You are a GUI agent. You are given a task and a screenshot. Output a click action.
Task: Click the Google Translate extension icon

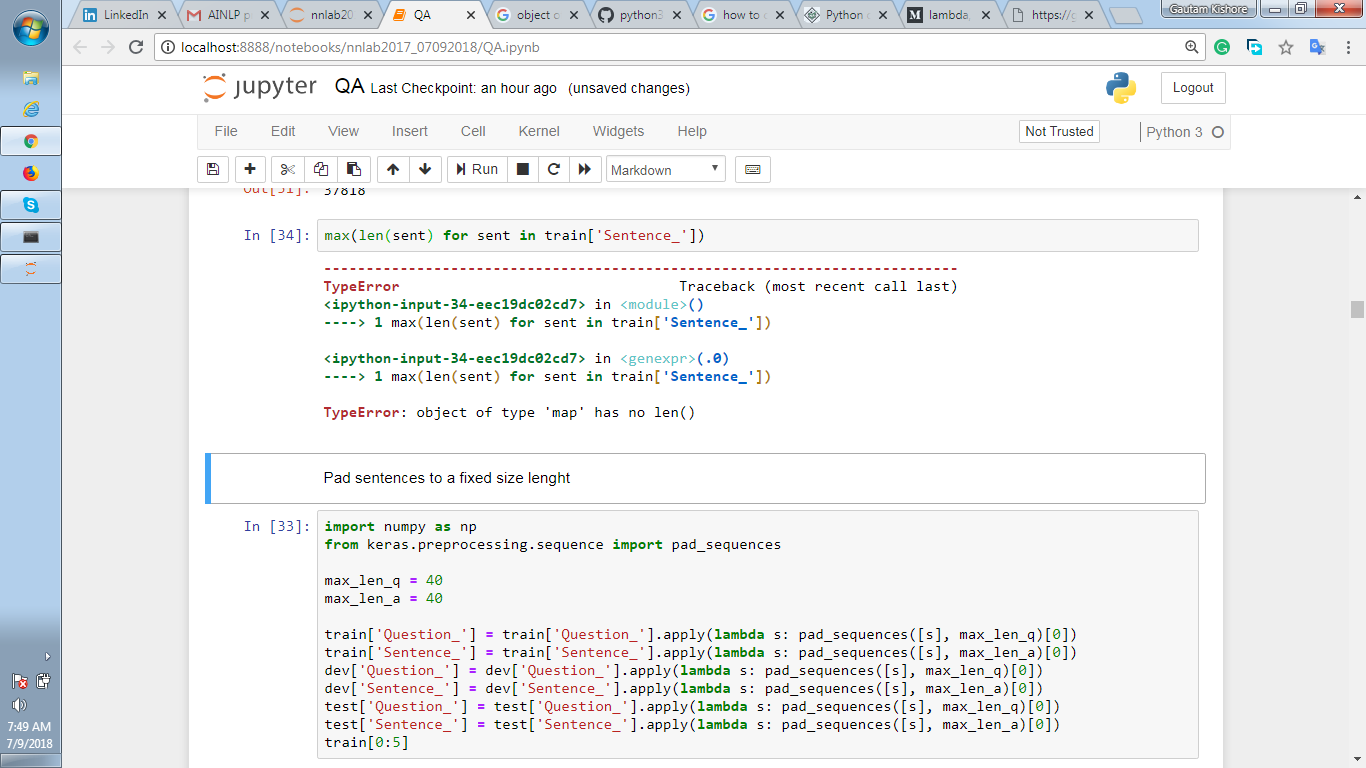pos(1318,47)
